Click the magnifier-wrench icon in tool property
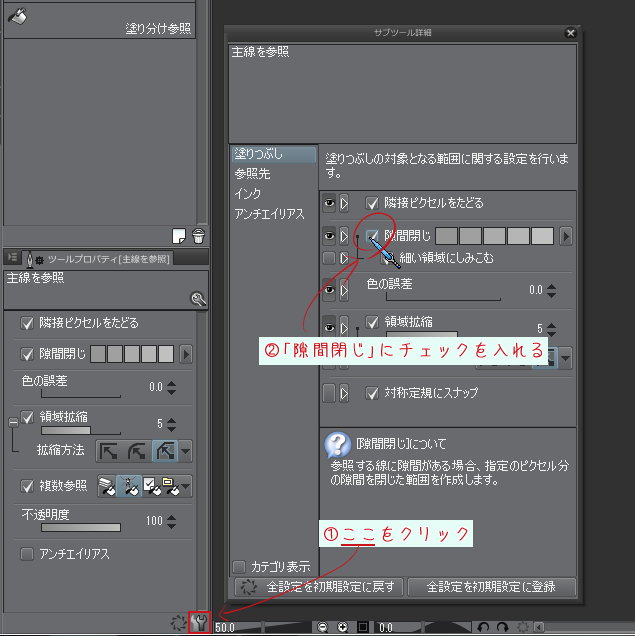This screenshot has width=635, height=636. (x=198, y=298)
